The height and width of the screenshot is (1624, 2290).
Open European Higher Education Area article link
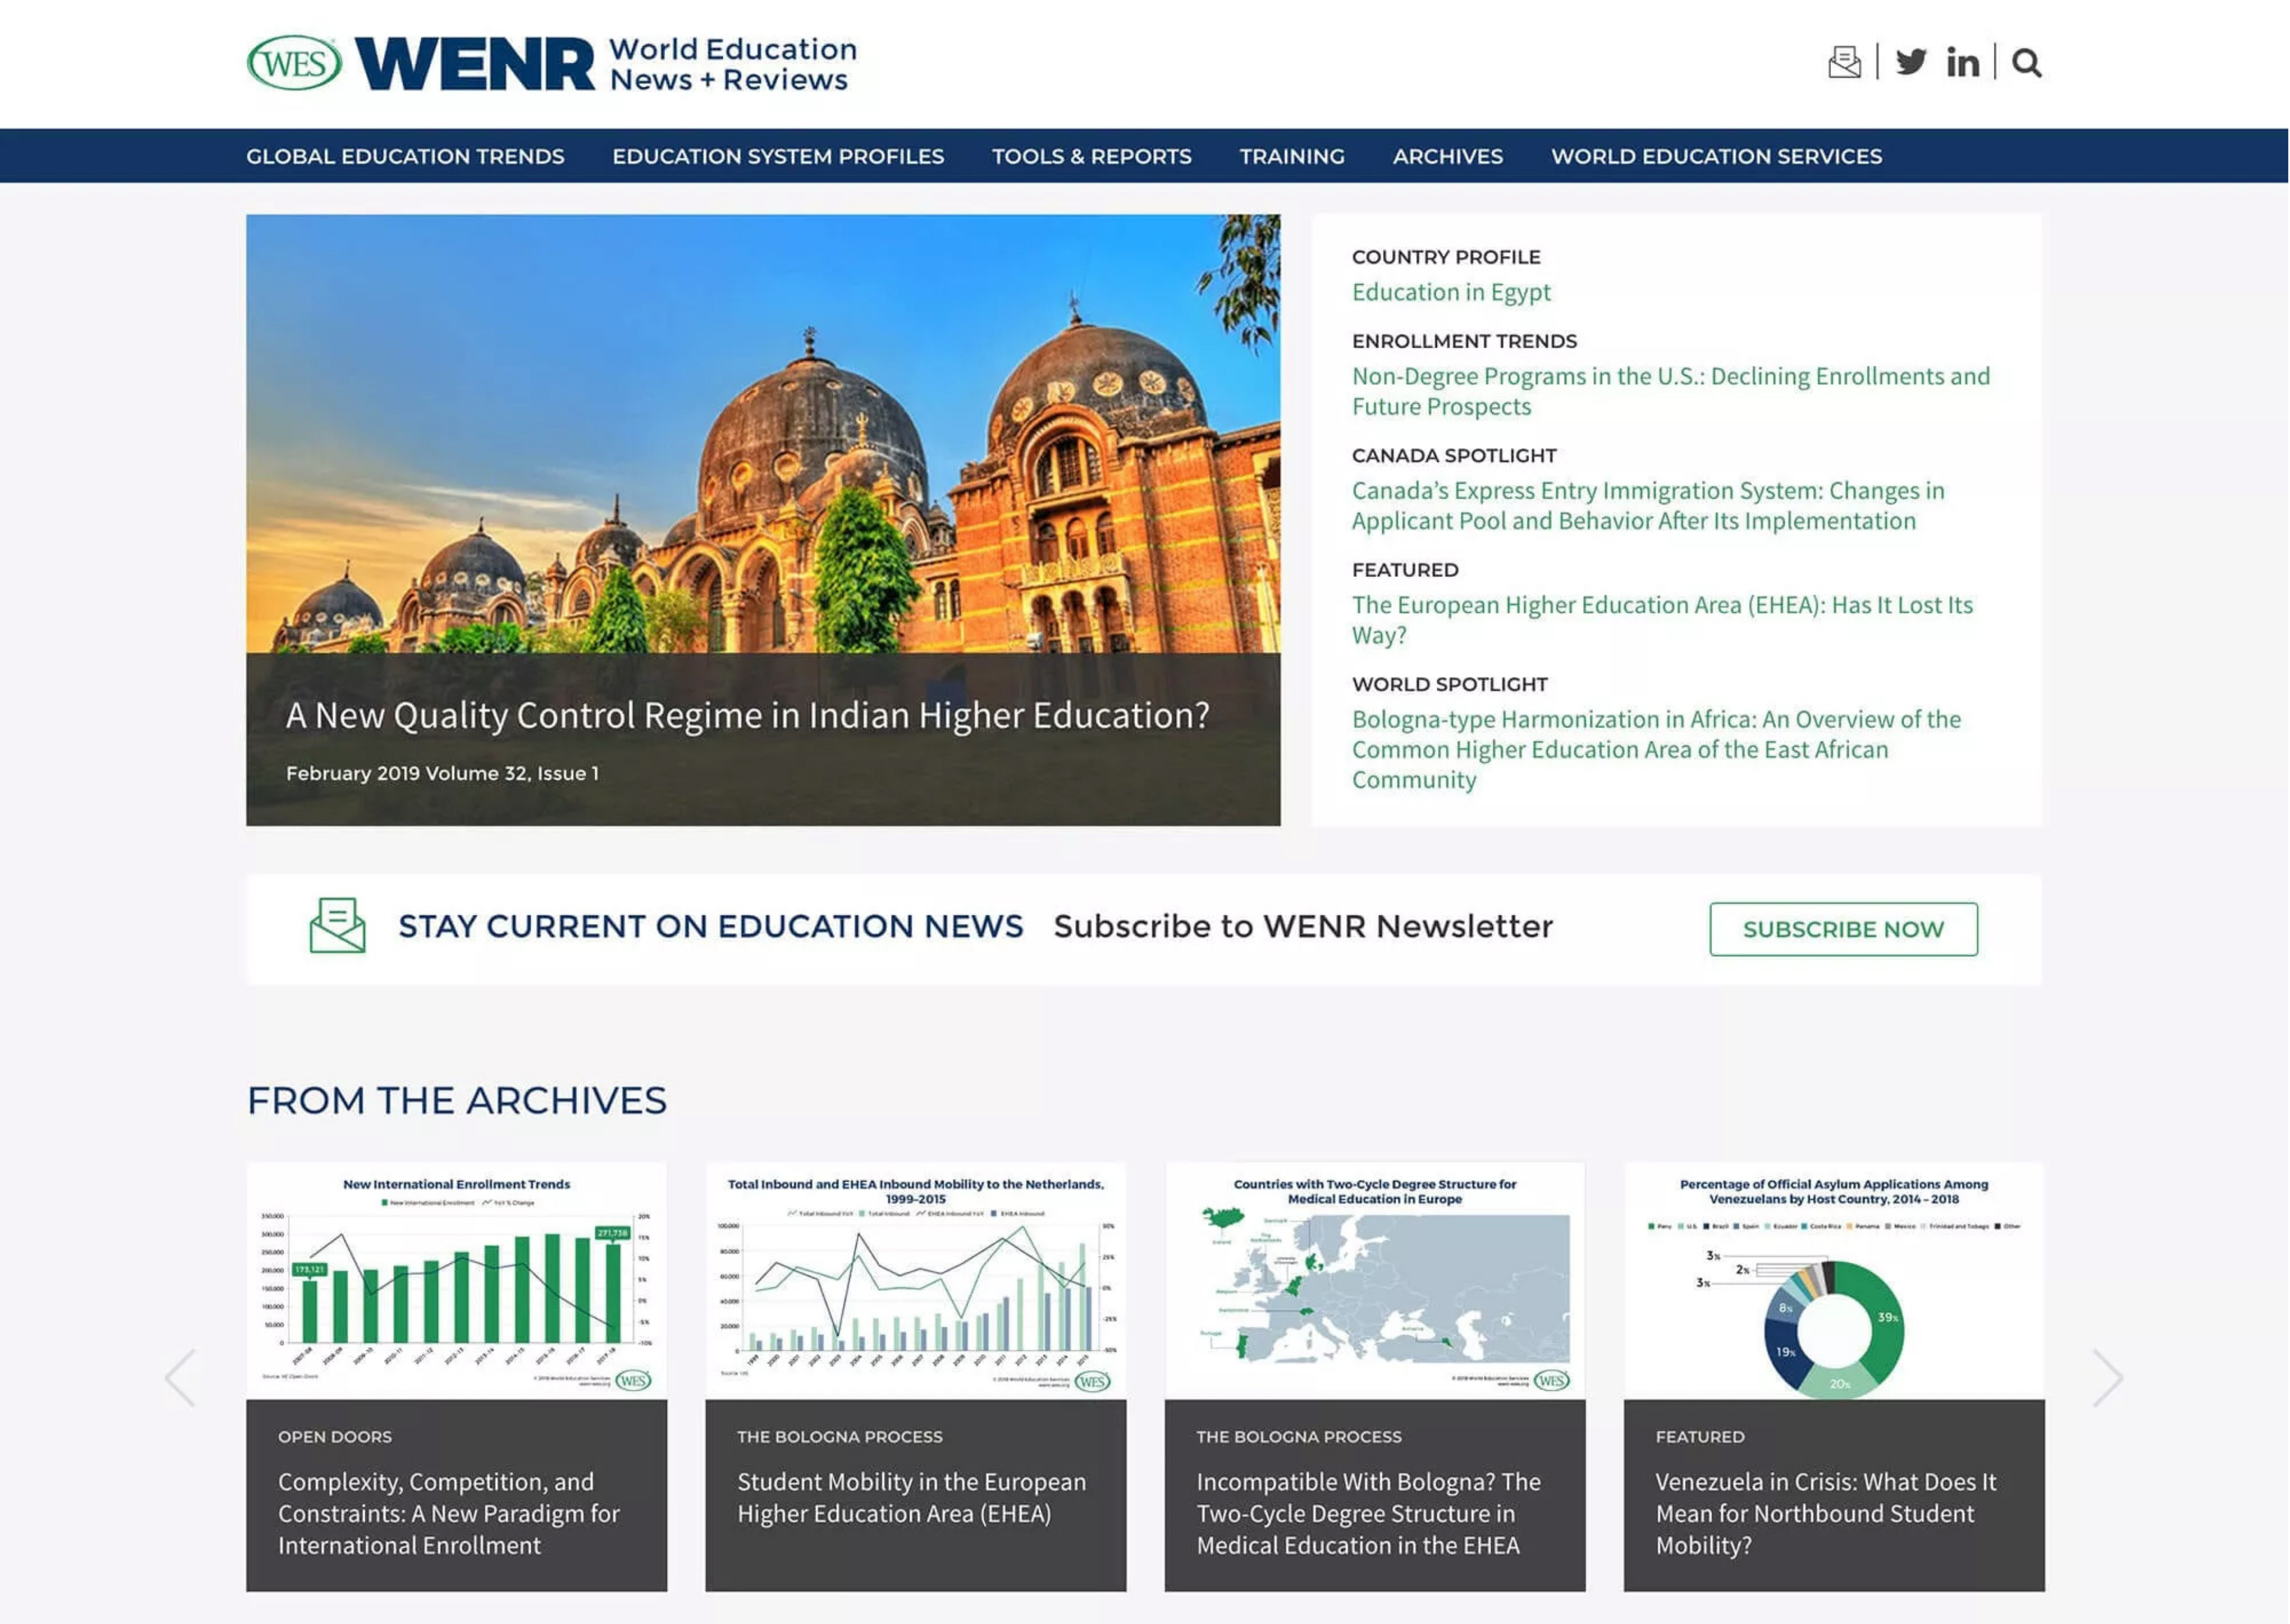[x=1662, y=620]
